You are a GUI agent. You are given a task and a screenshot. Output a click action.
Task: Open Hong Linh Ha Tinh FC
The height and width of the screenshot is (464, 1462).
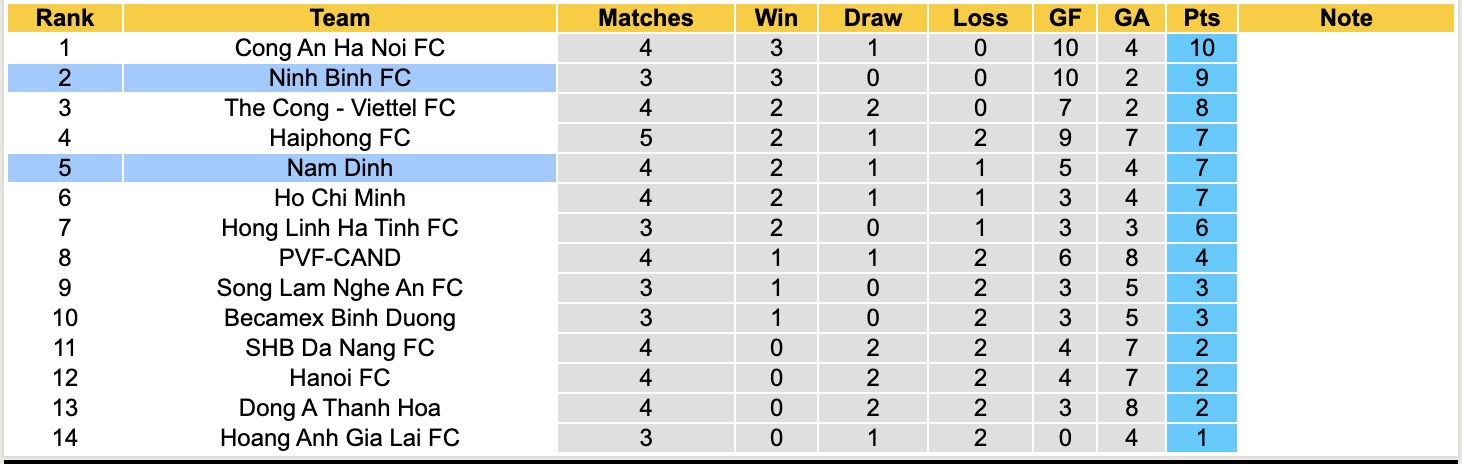click(340, 228)
